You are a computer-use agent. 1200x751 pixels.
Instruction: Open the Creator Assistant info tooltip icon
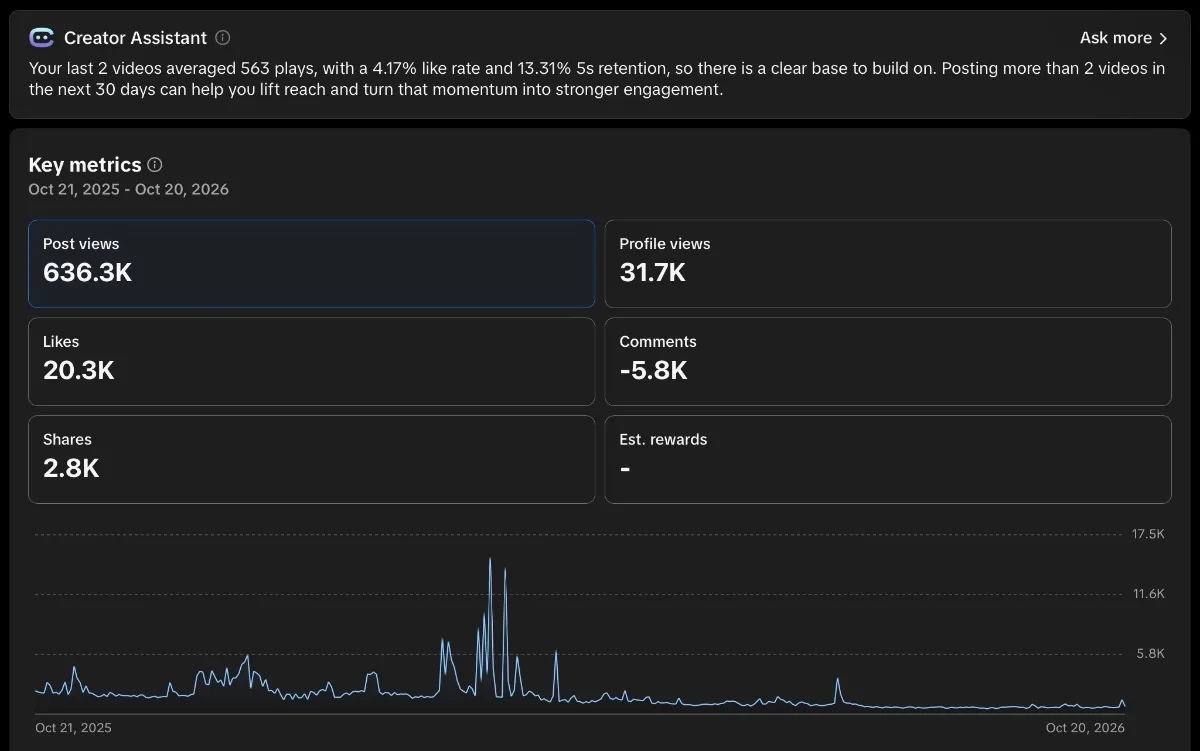(223, 38)
